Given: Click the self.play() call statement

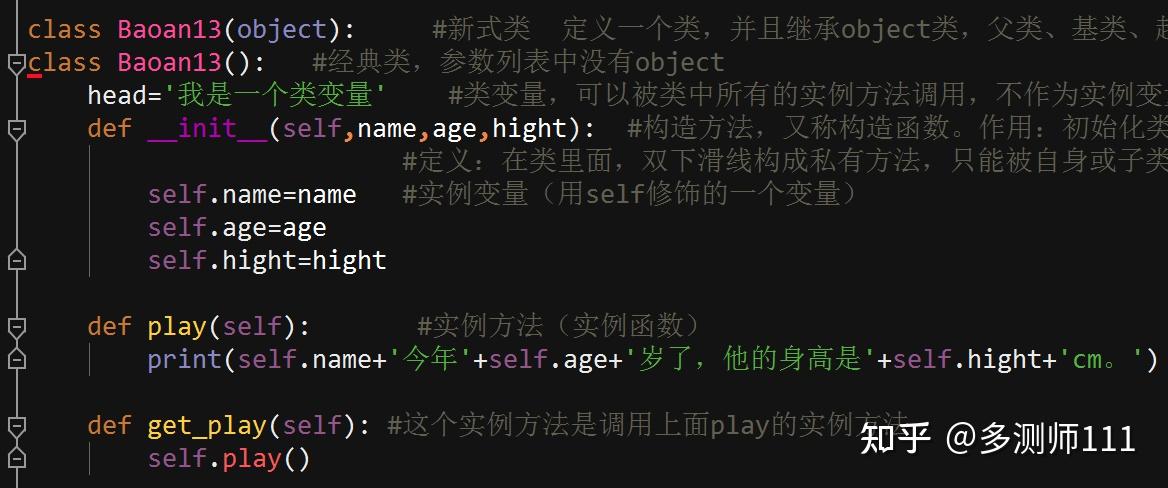Looking at the screenshot, I should click(229, 459).
